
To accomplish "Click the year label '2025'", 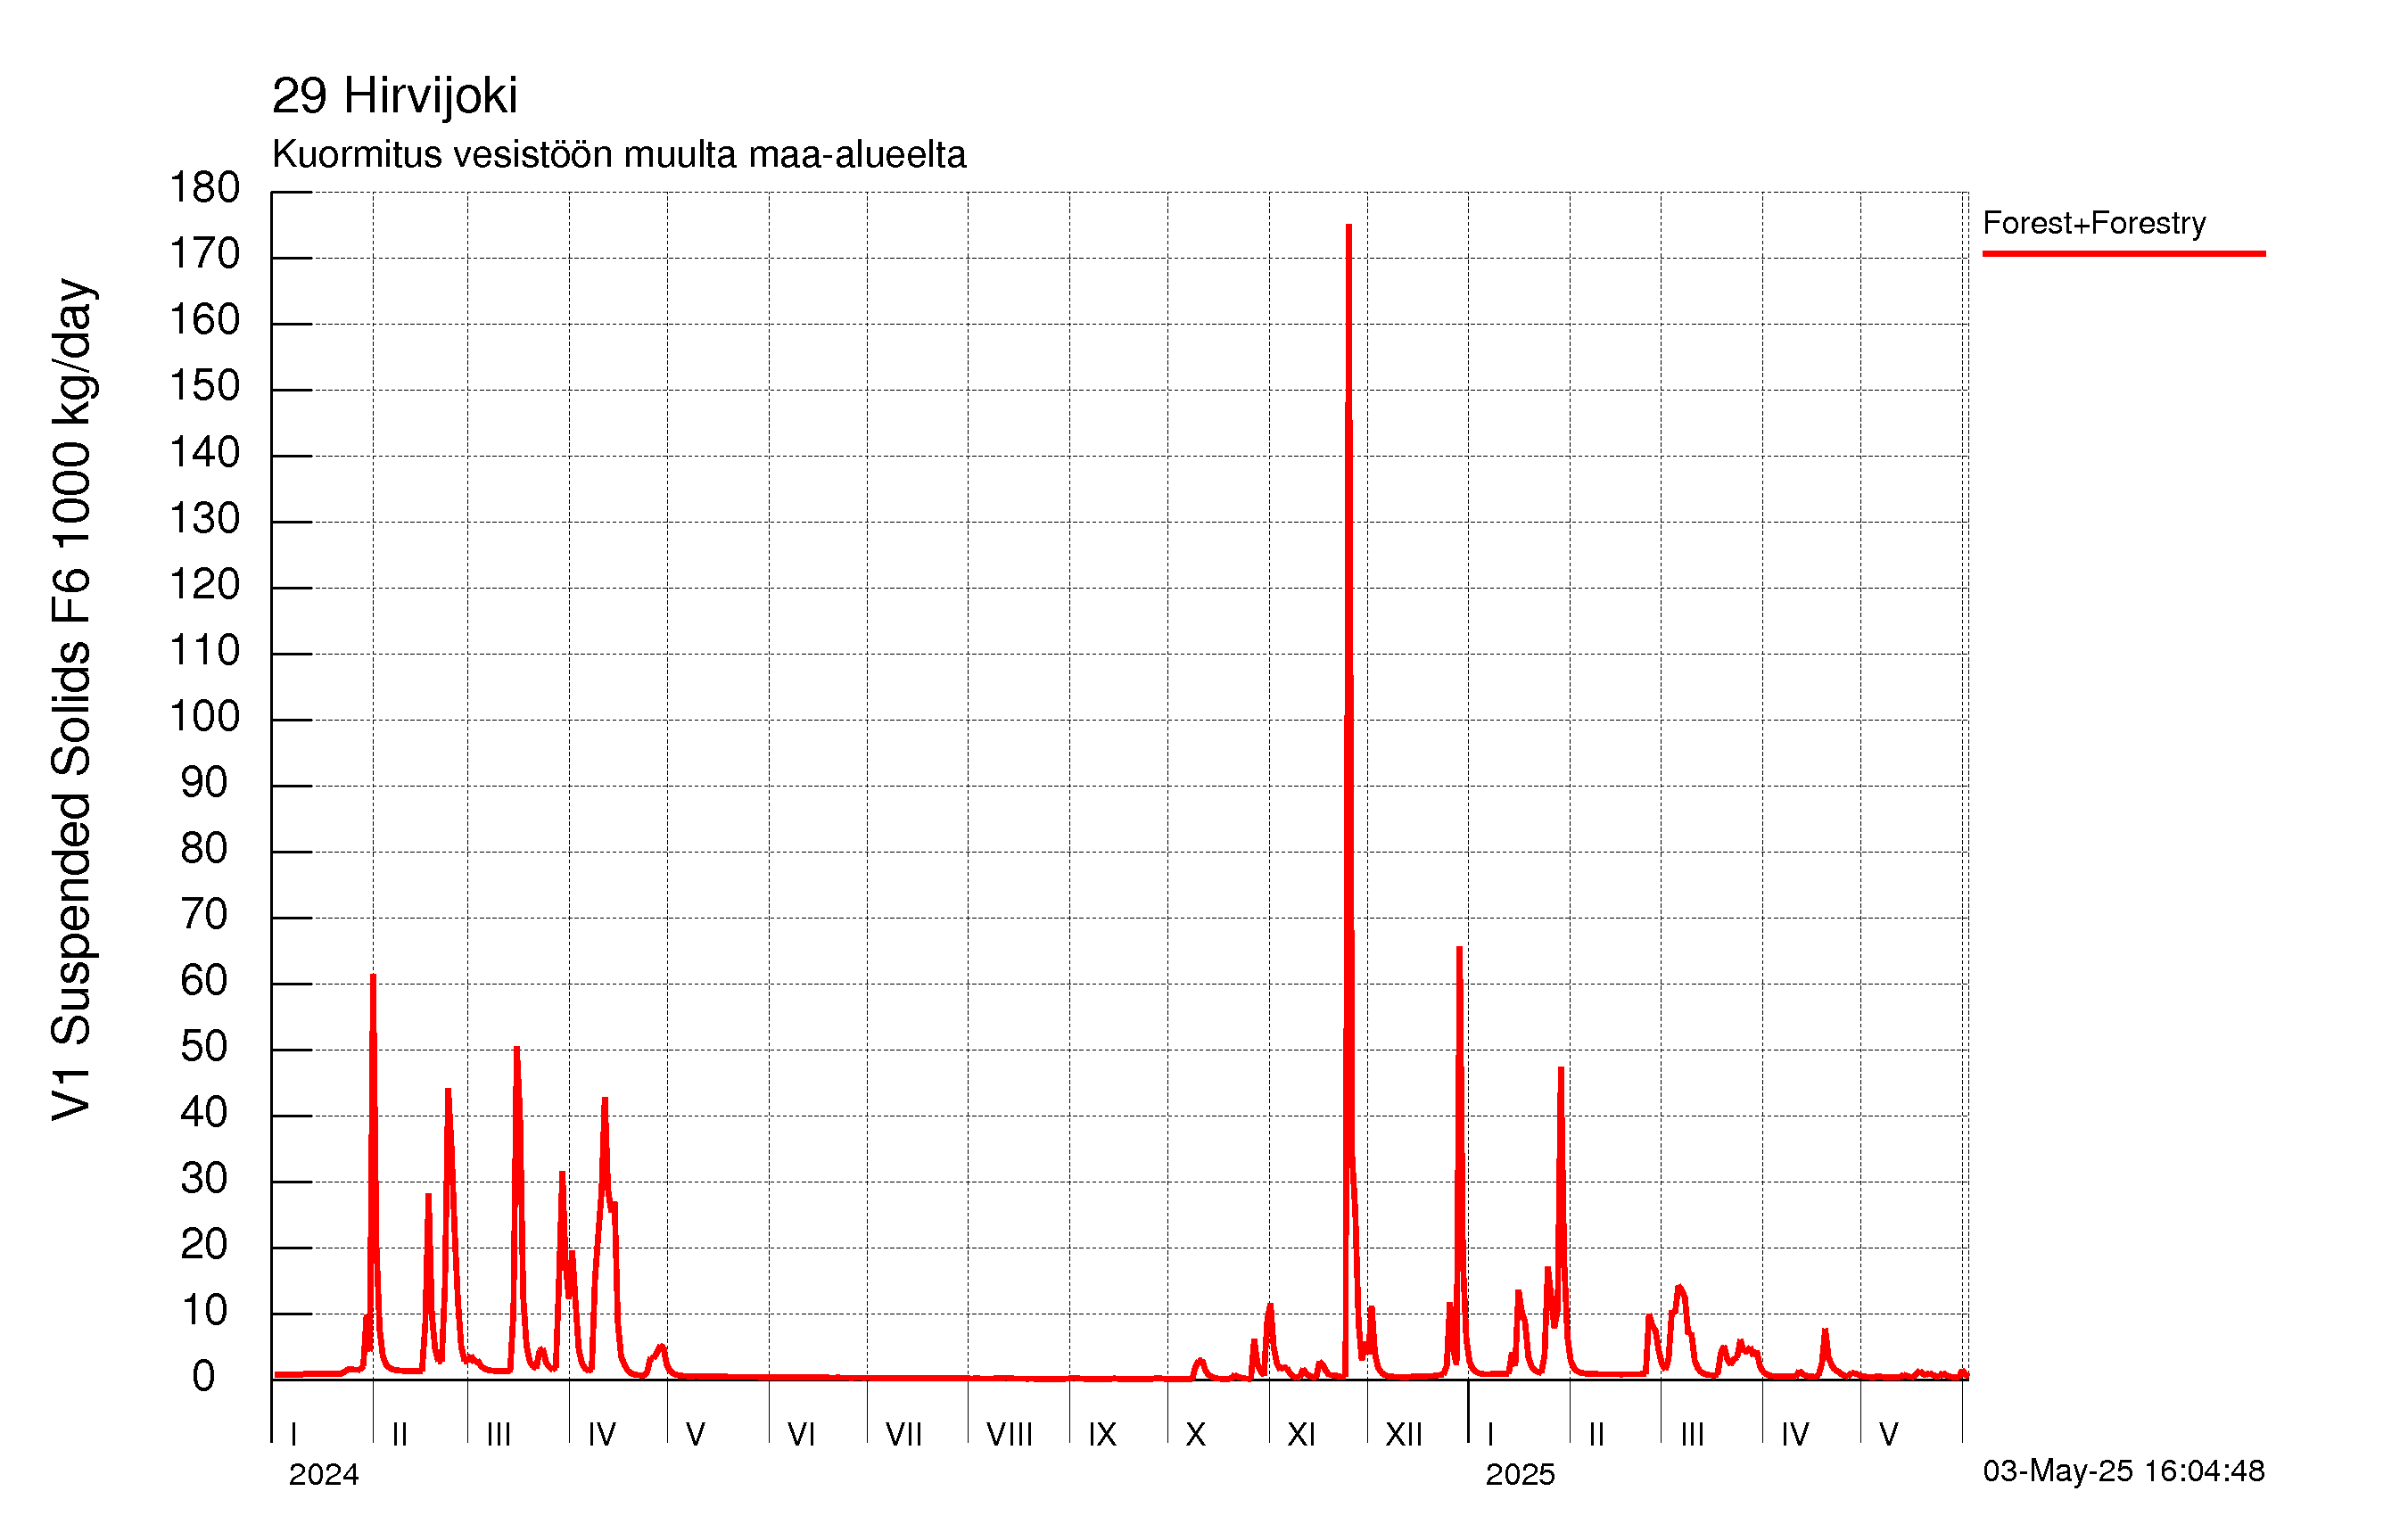I will [1520, 1474].
